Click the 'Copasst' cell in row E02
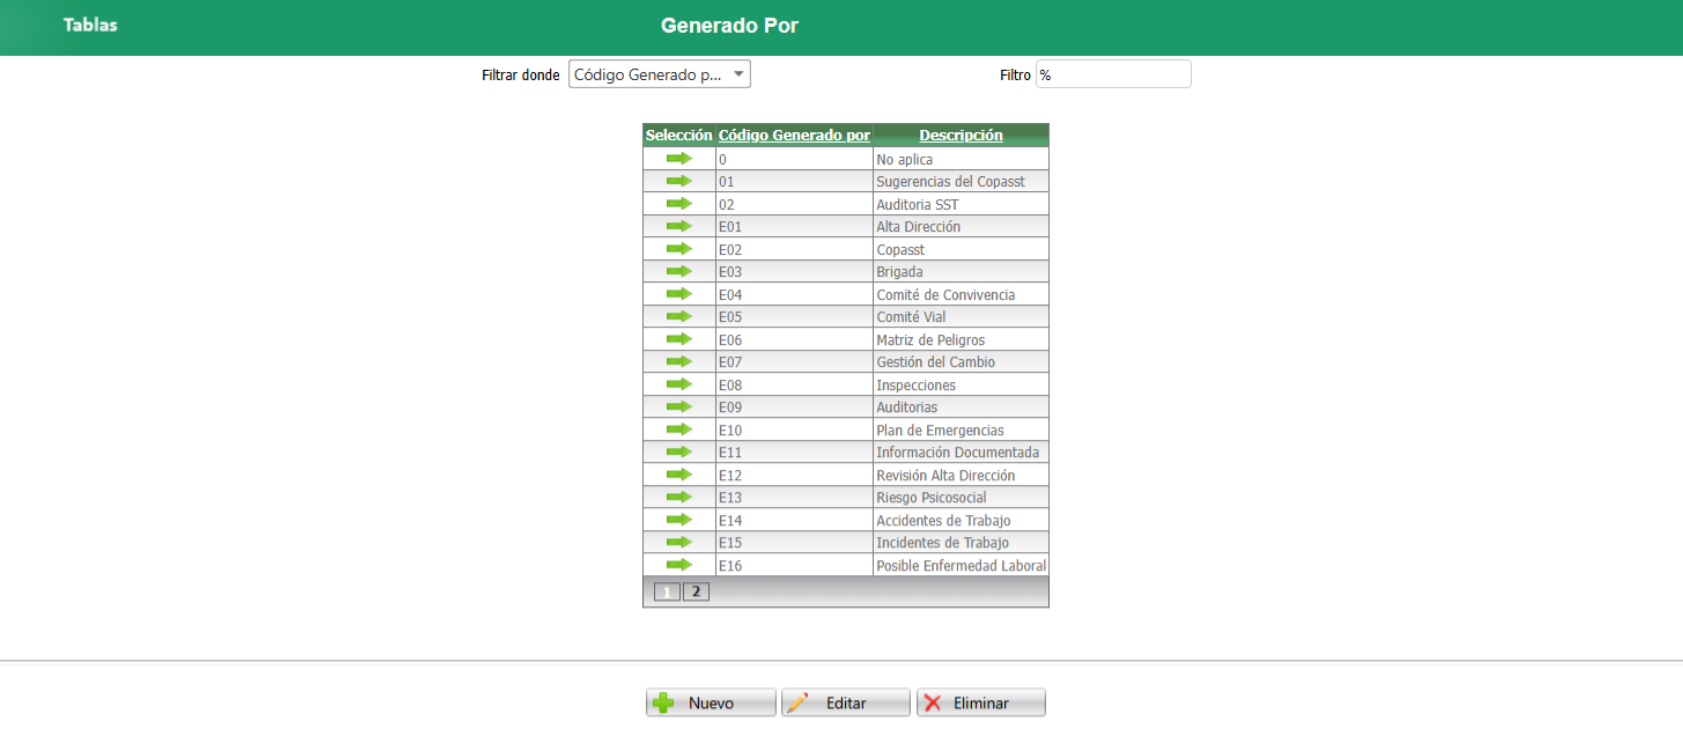The width and height of the screenshot is (1683, 754). [x=961, y=249]
